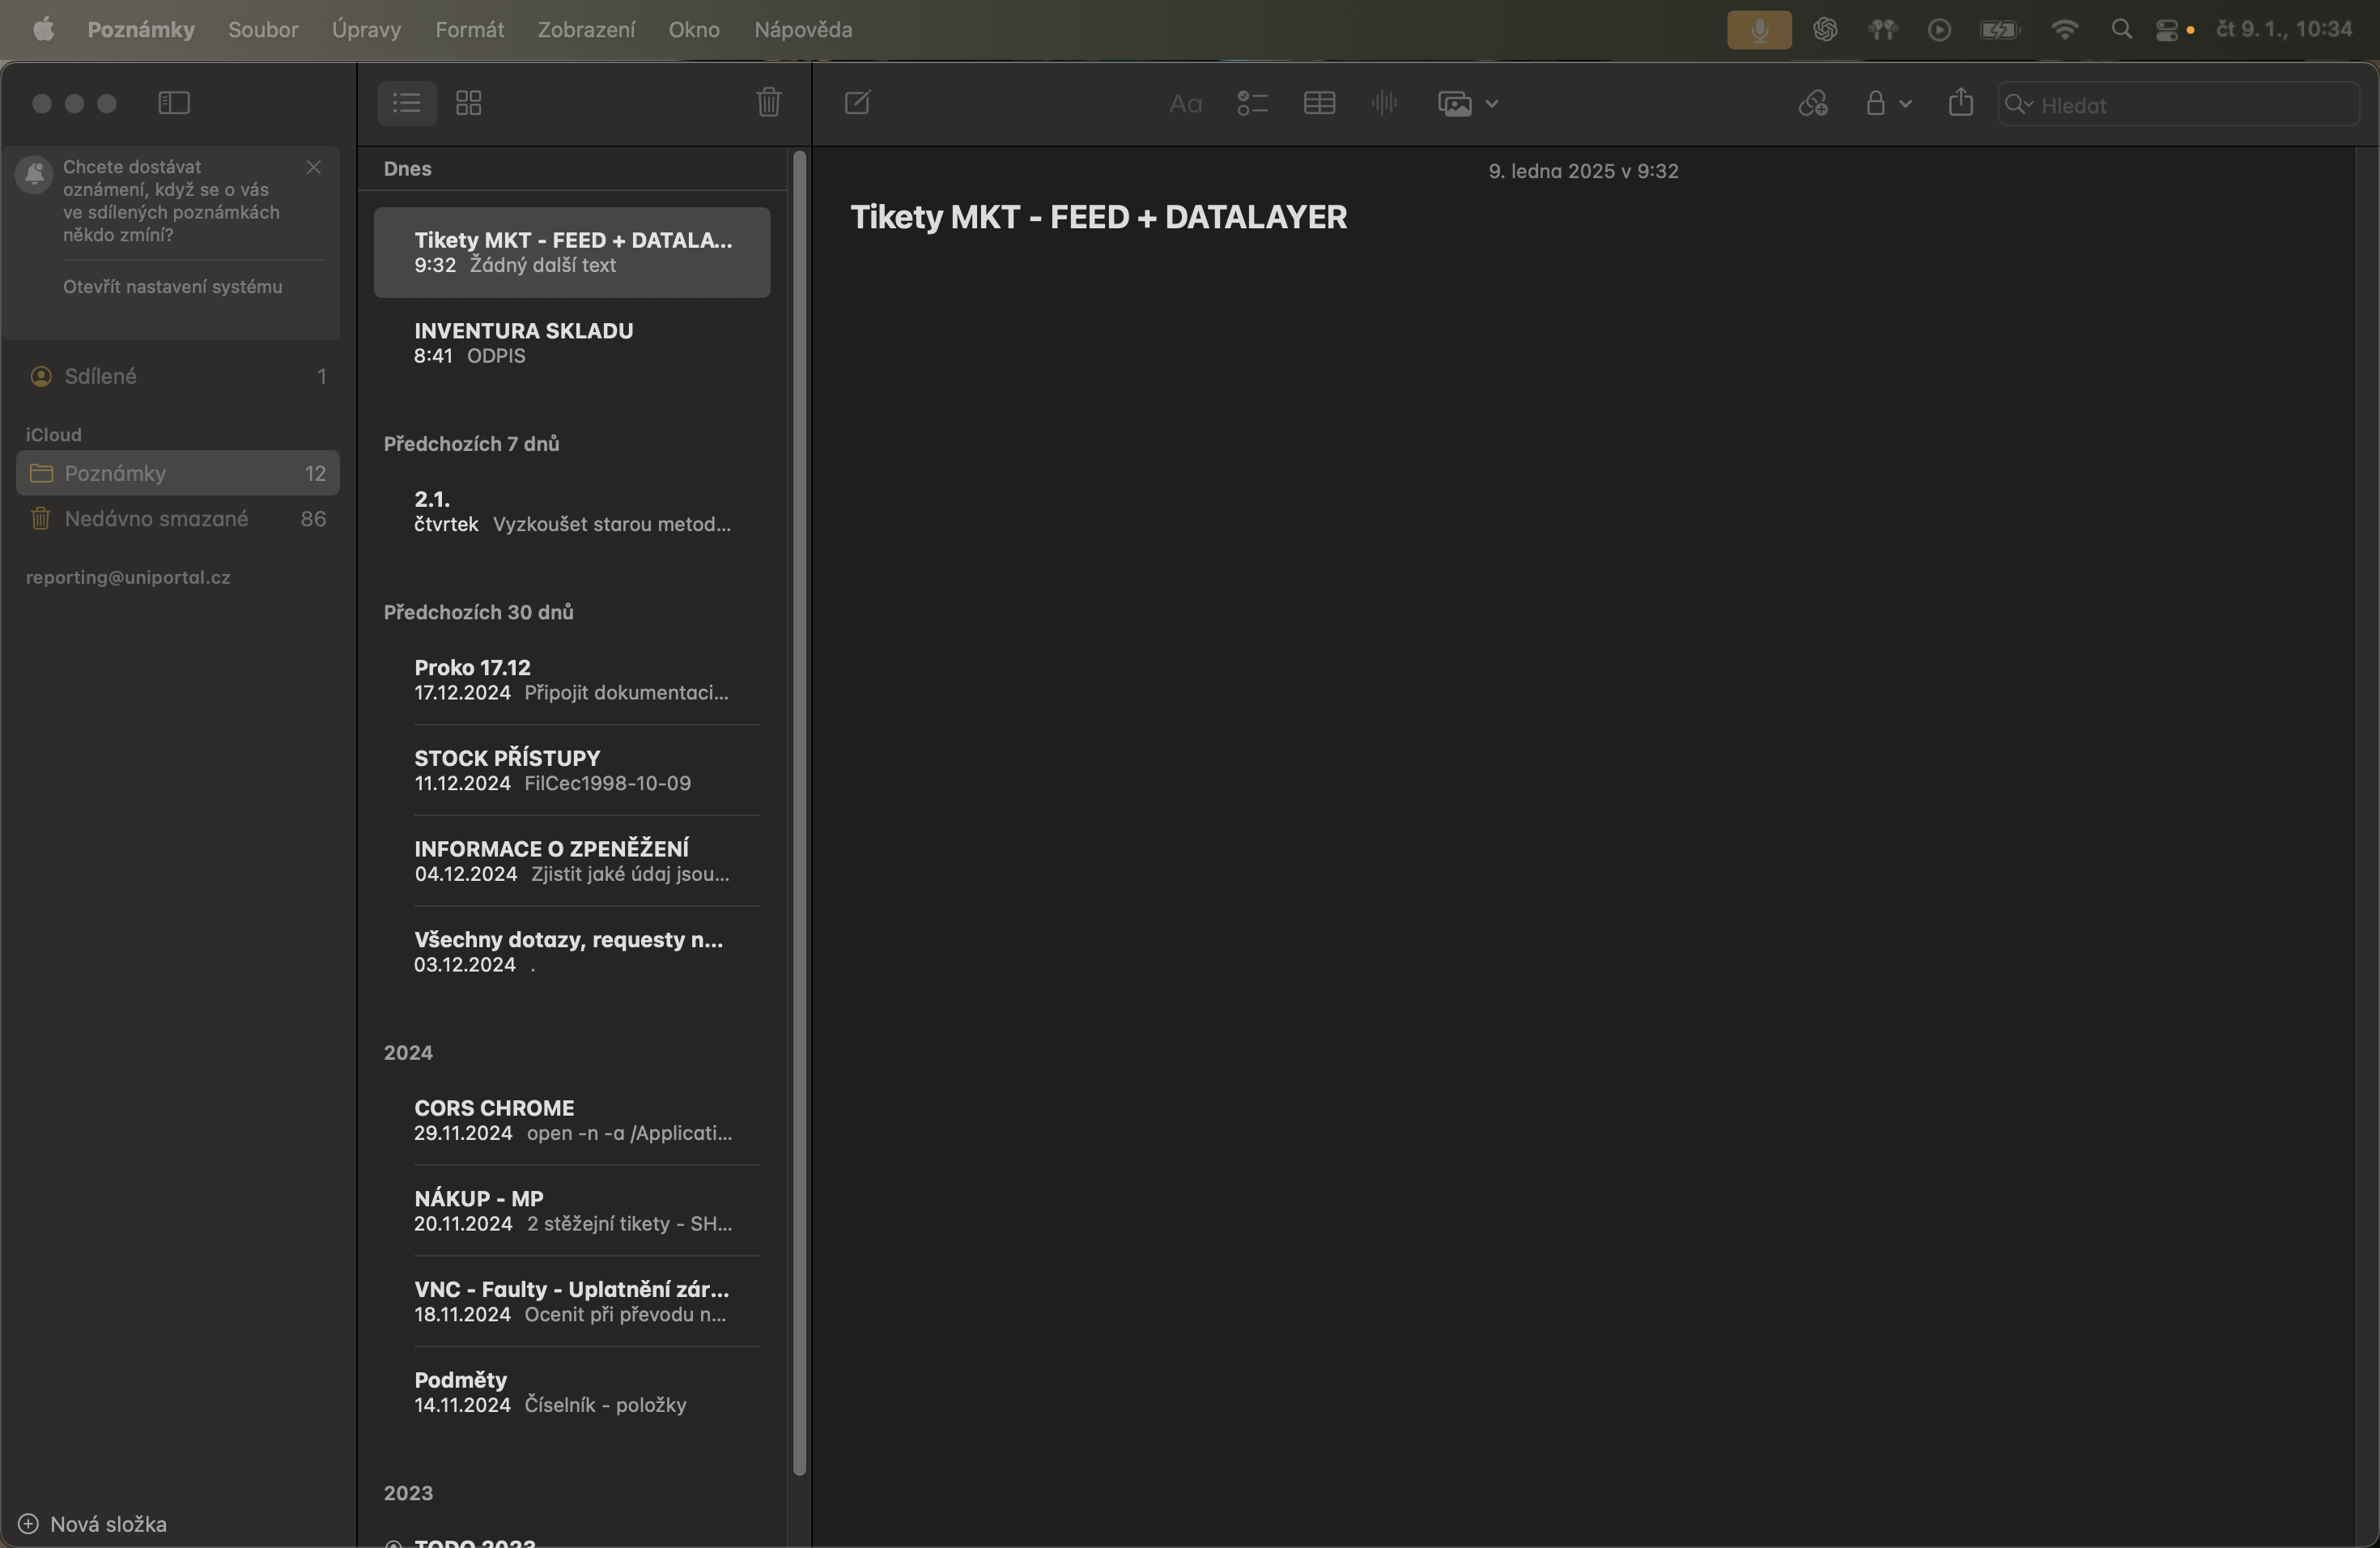2380x1548 pixels.
Task: Insert a table using the table icon
Action: click(1319, 103)
